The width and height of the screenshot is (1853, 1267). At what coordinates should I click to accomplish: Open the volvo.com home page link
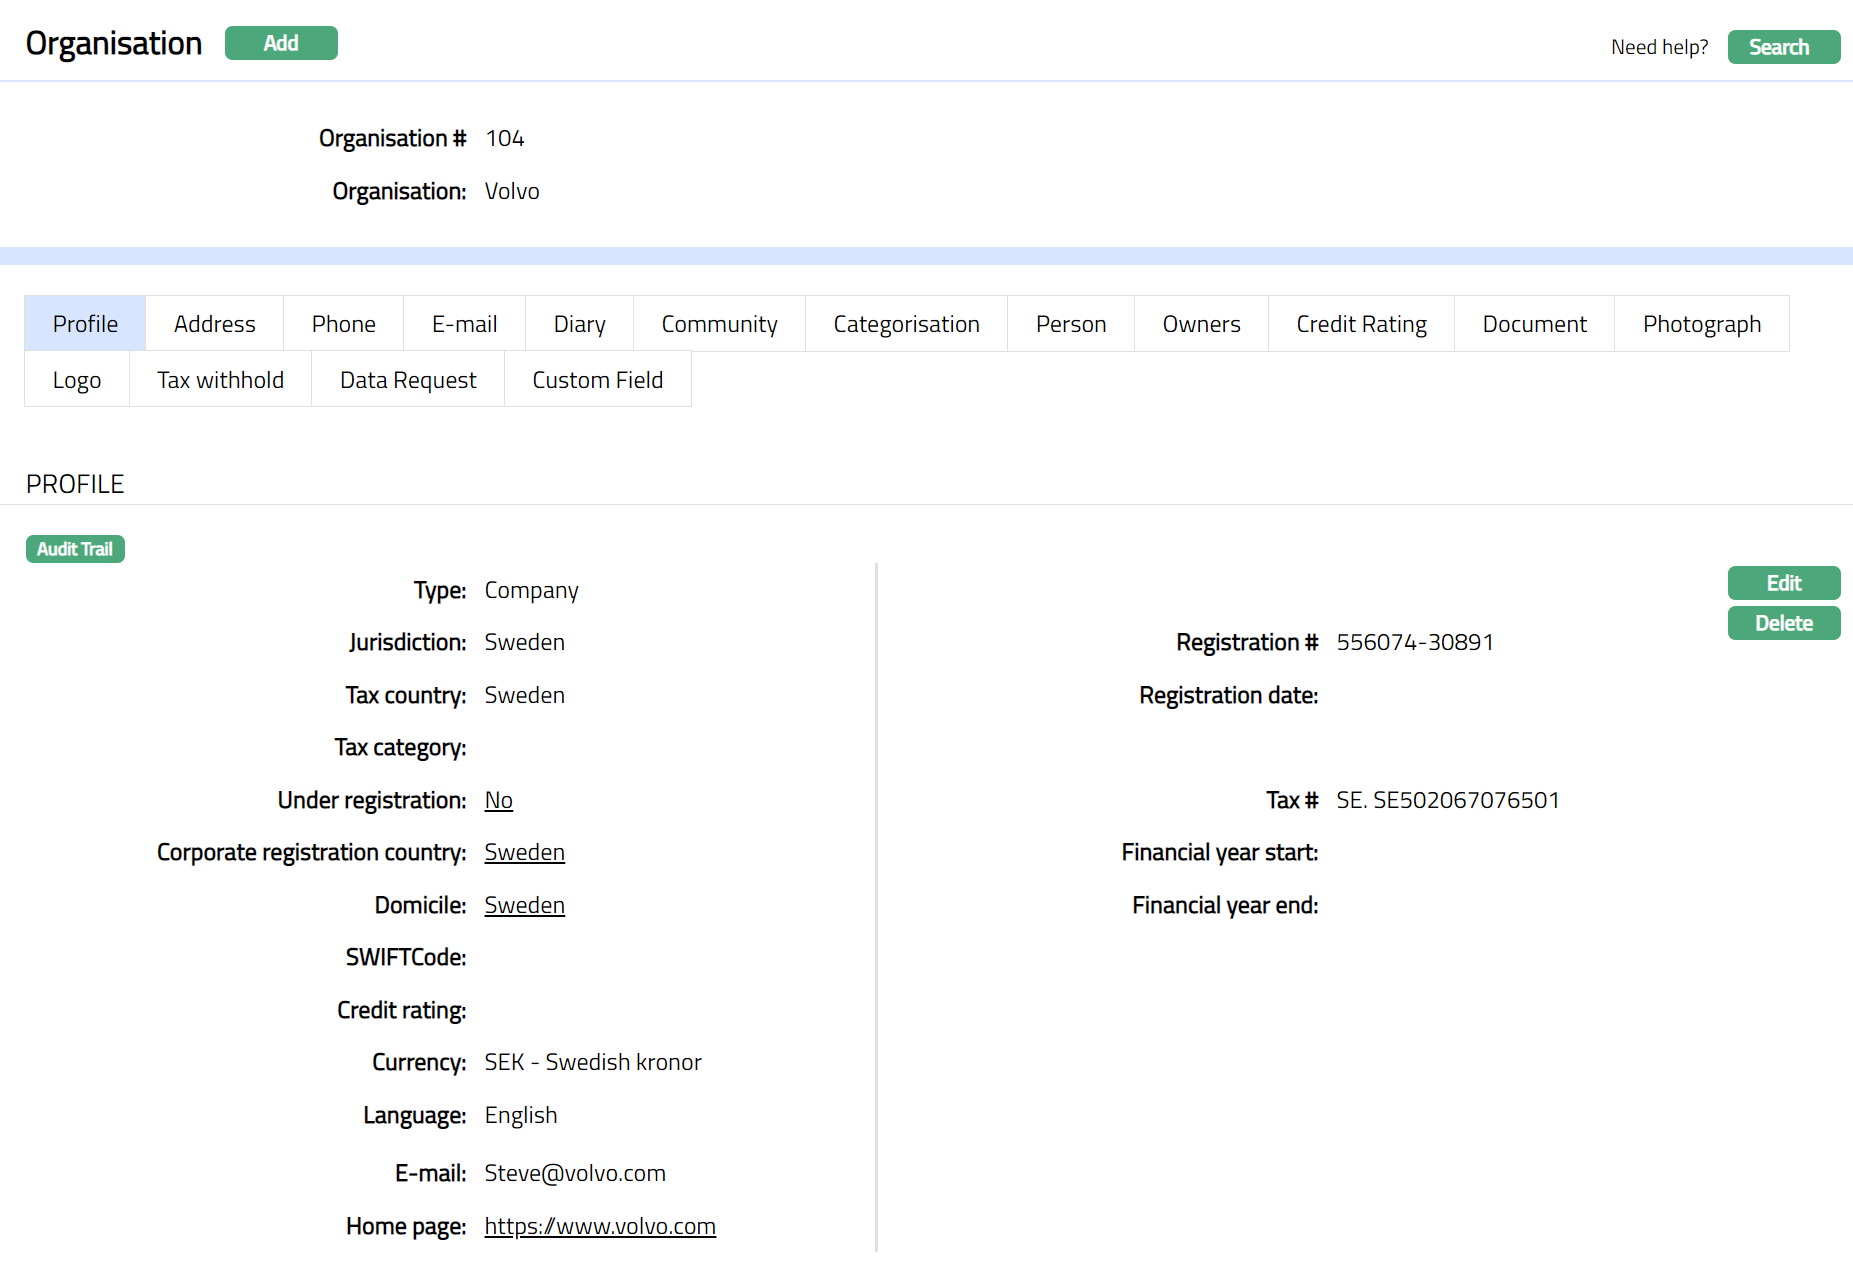coord(599,1226)
